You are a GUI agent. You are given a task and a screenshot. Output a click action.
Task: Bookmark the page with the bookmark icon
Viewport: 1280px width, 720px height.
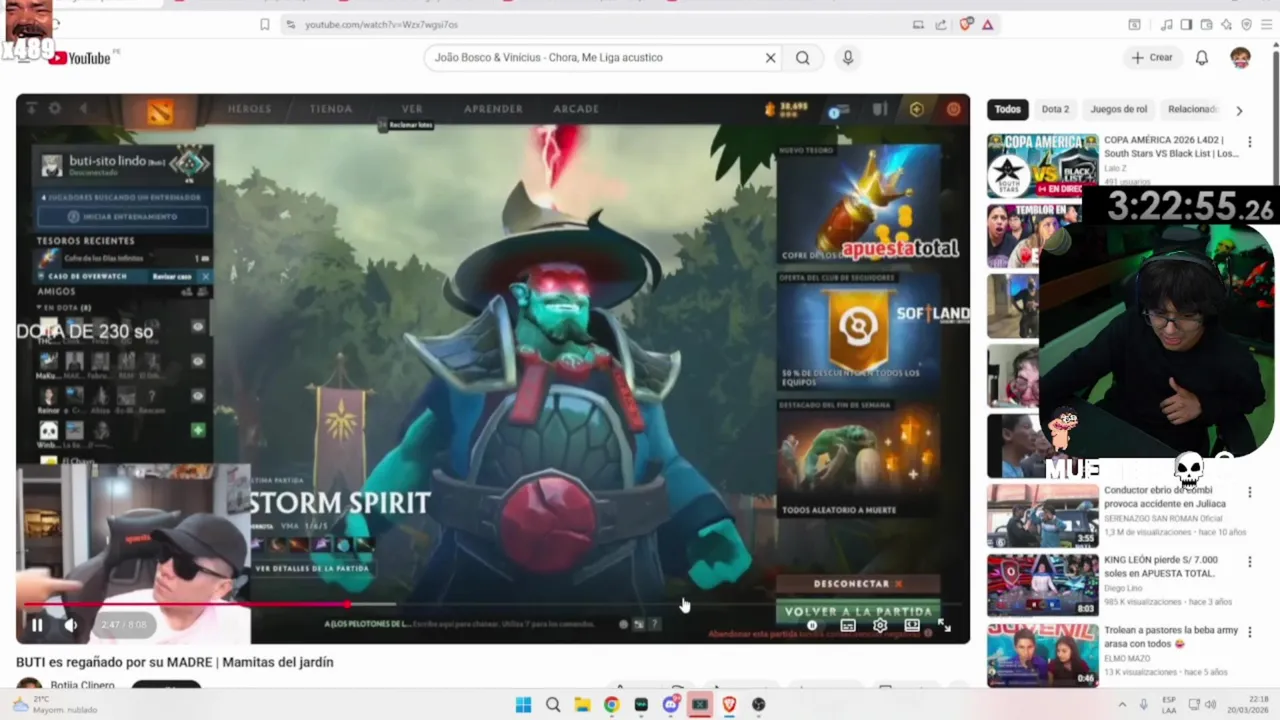[x=264, y=24]
